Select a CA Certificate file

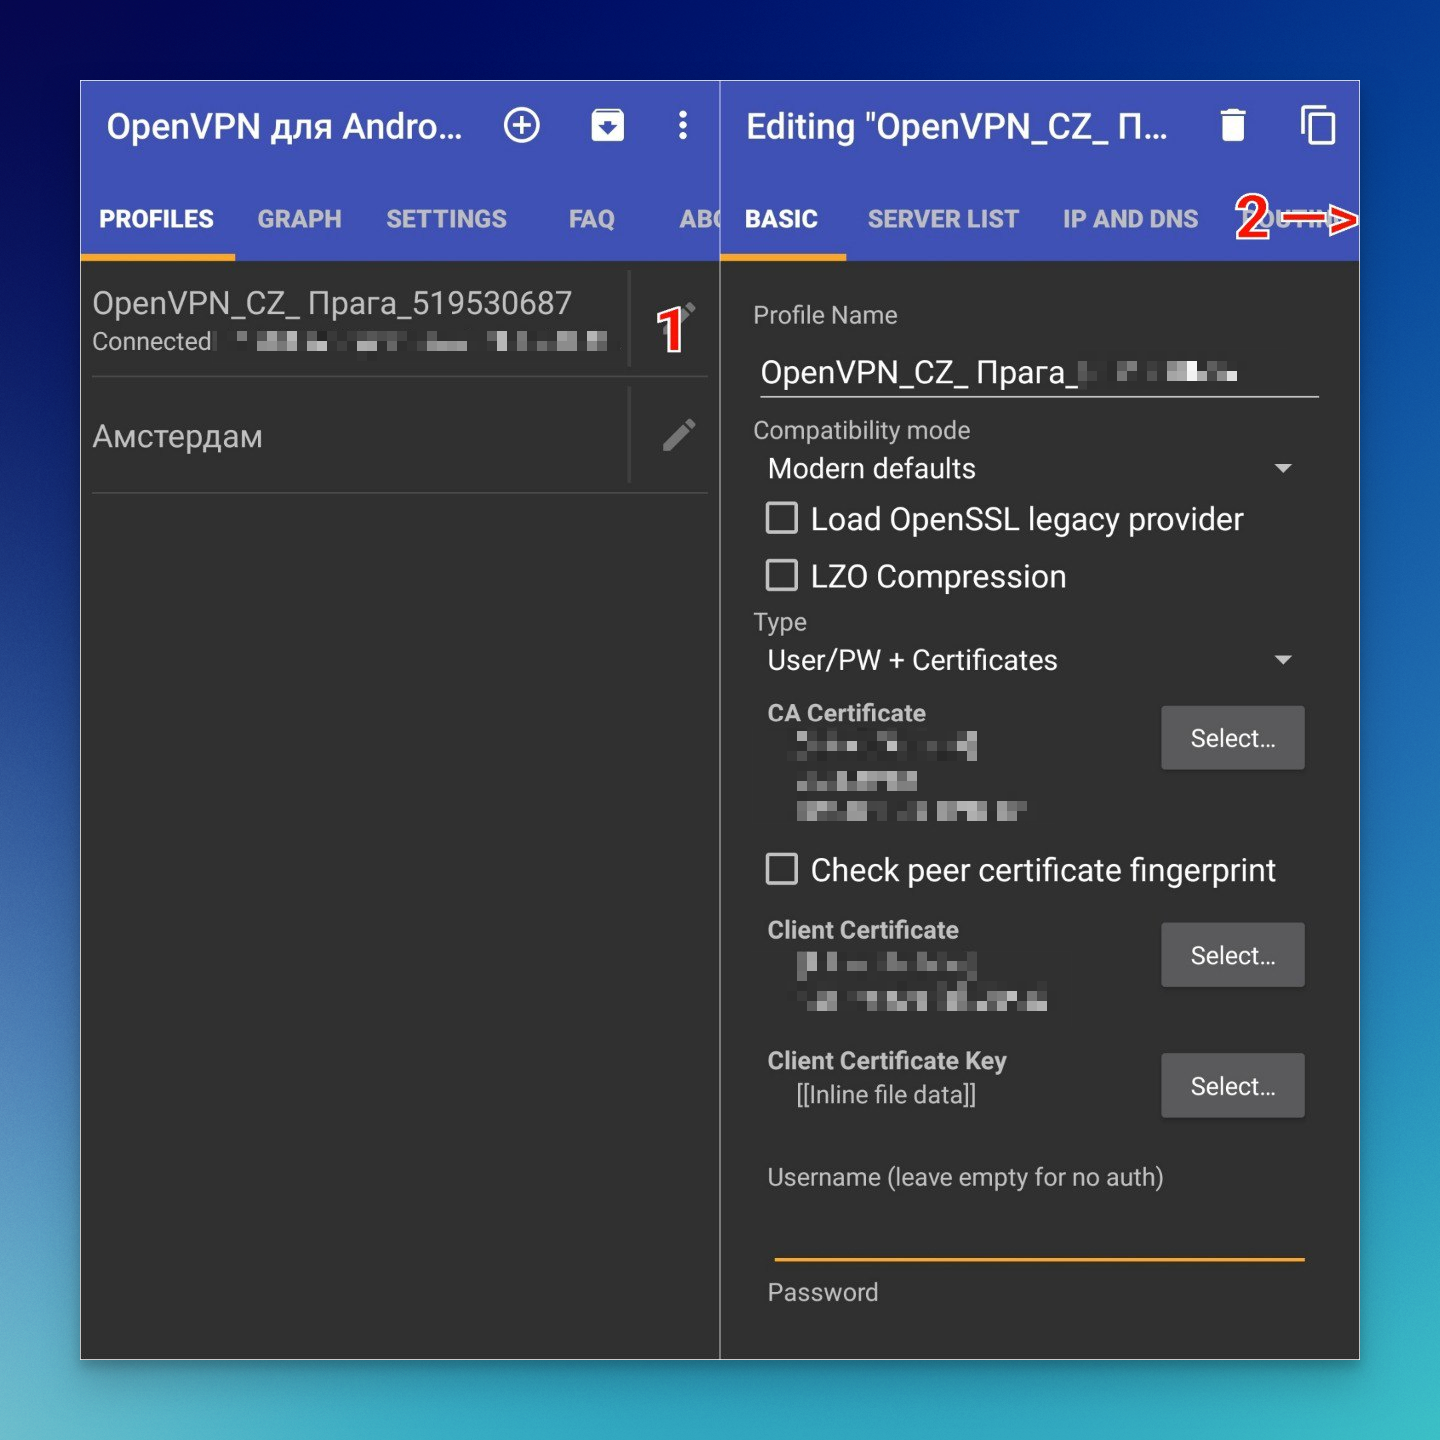coord(1233,738)
